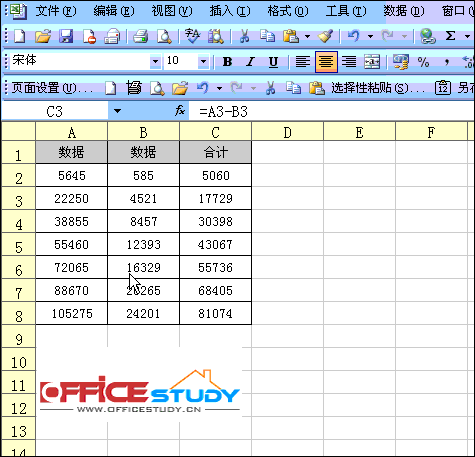This screenshot has width=475, height=457.
Task: Click the 页面设置(U)... button
Action: pos(52,88)
